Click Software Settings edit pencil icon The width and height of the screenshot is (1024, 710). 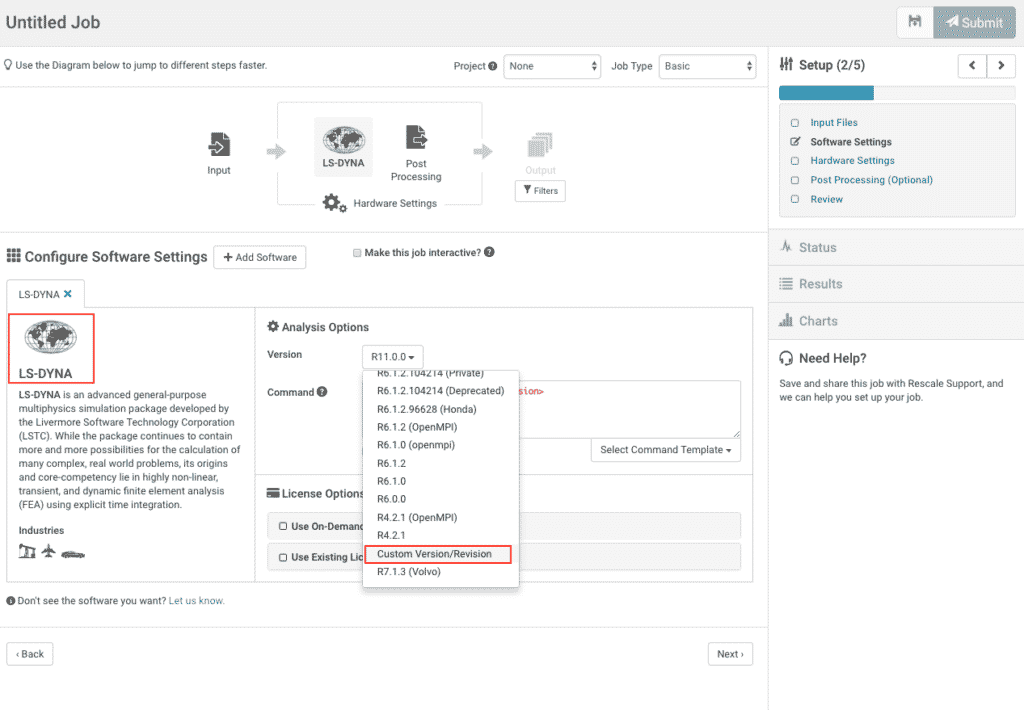click(795, 141)
